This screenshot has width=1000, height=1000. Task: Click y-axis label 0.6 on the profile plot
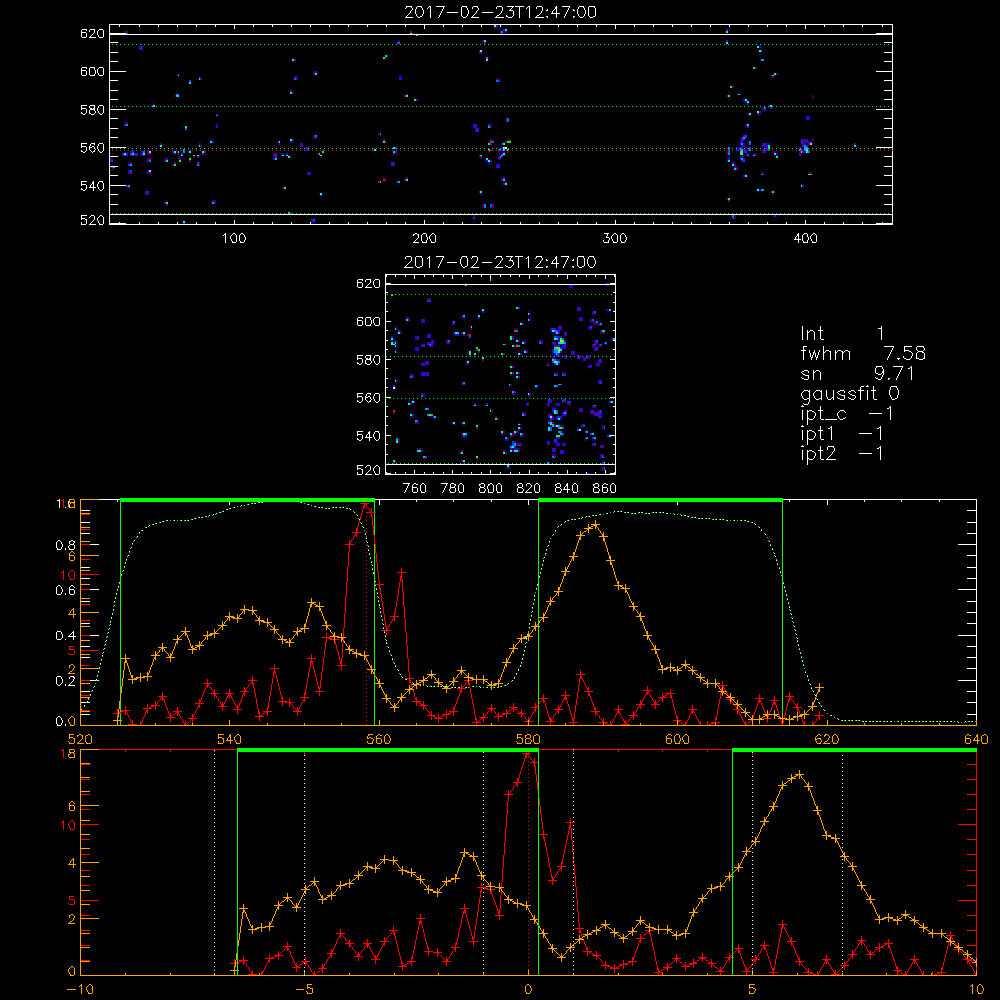click(x=65, y=591)
